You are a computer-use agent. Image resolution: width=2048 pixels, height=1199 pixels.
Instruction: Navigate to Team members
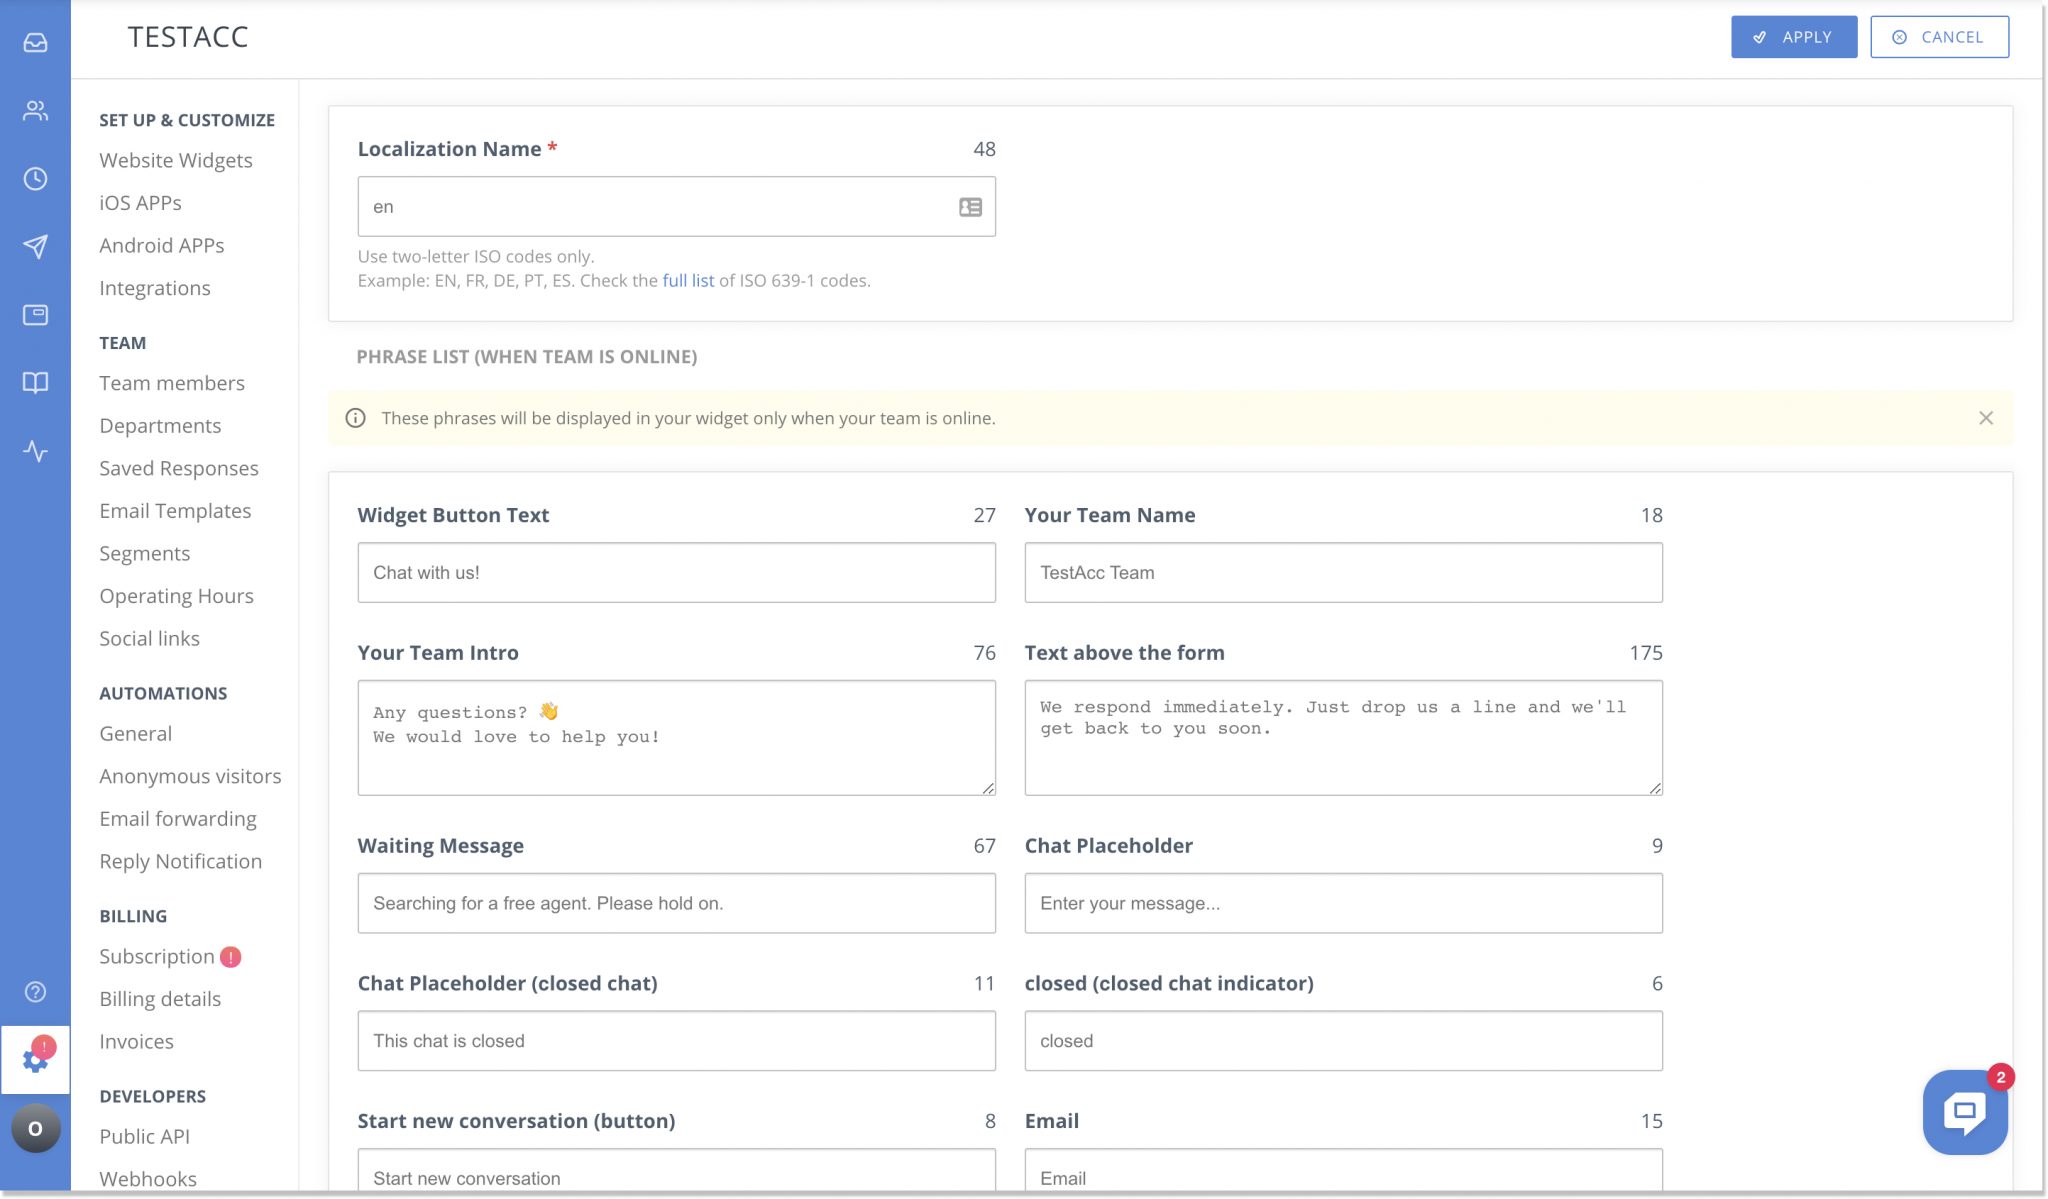tap(172, 383)
